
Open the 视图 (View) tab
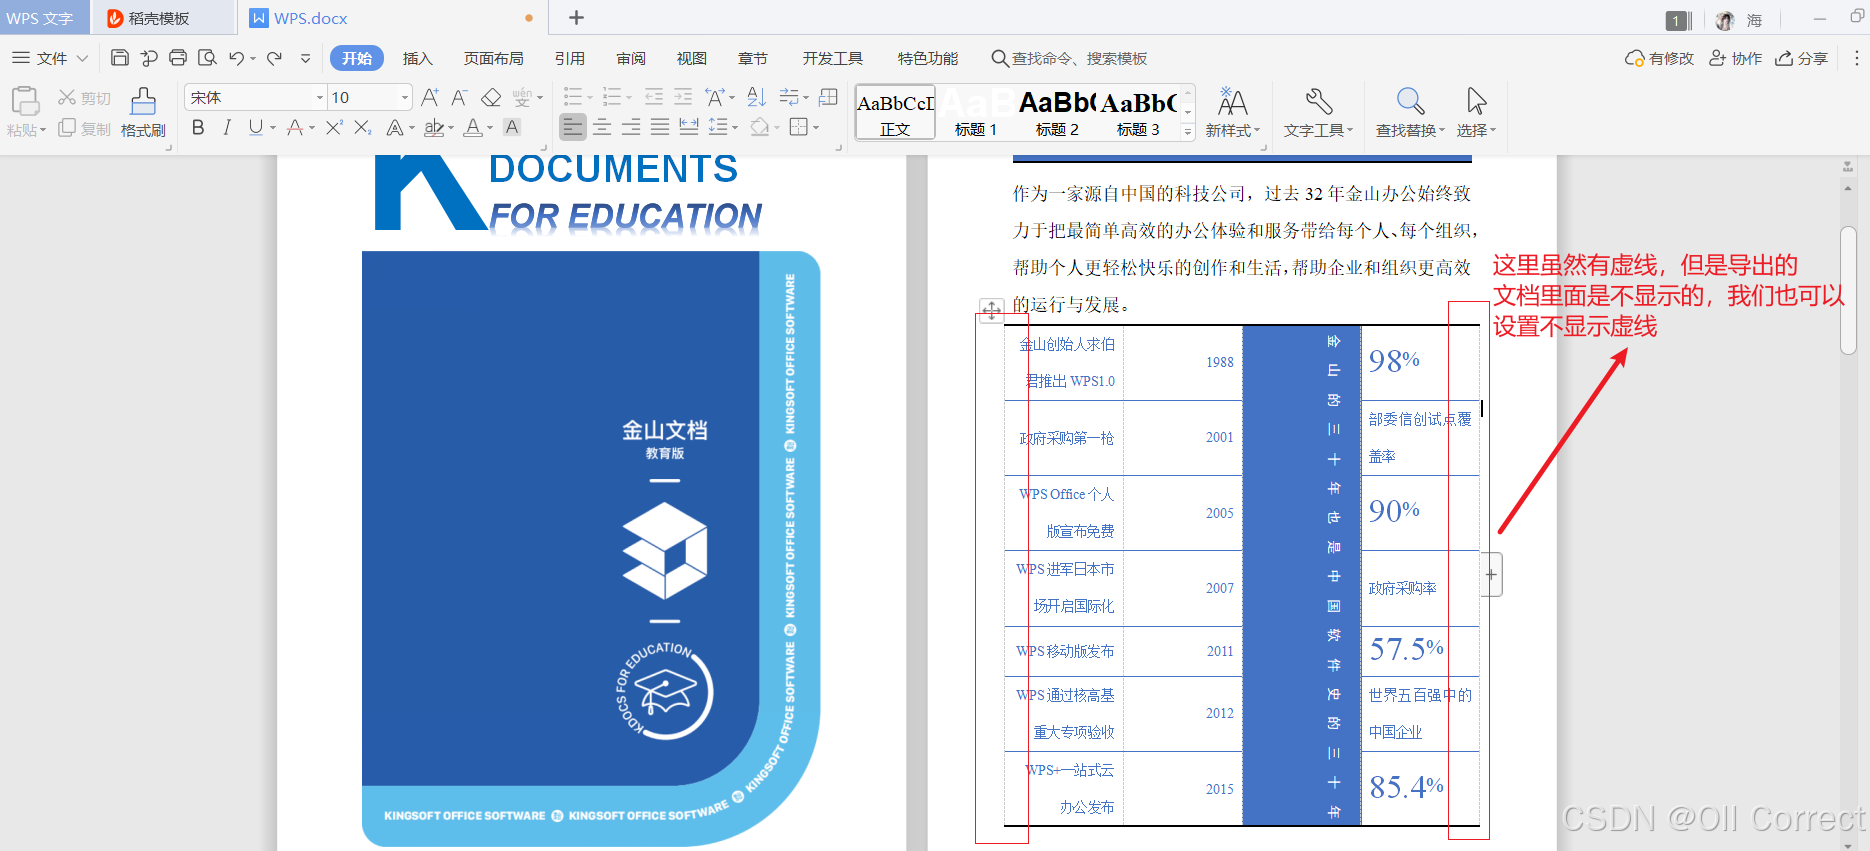click(692, 58)
